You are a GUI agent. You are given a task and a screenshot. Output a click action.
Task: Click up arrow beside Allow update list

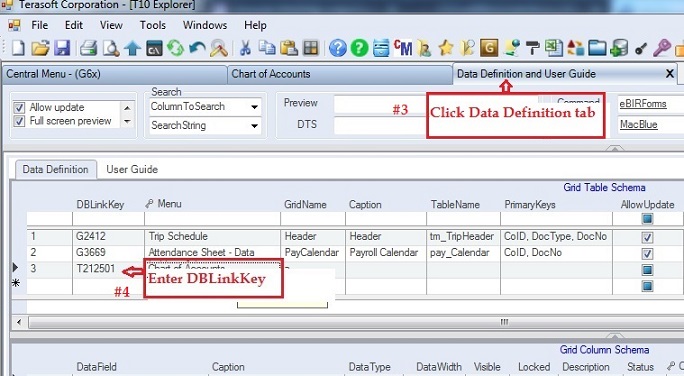tap(127, 108)
